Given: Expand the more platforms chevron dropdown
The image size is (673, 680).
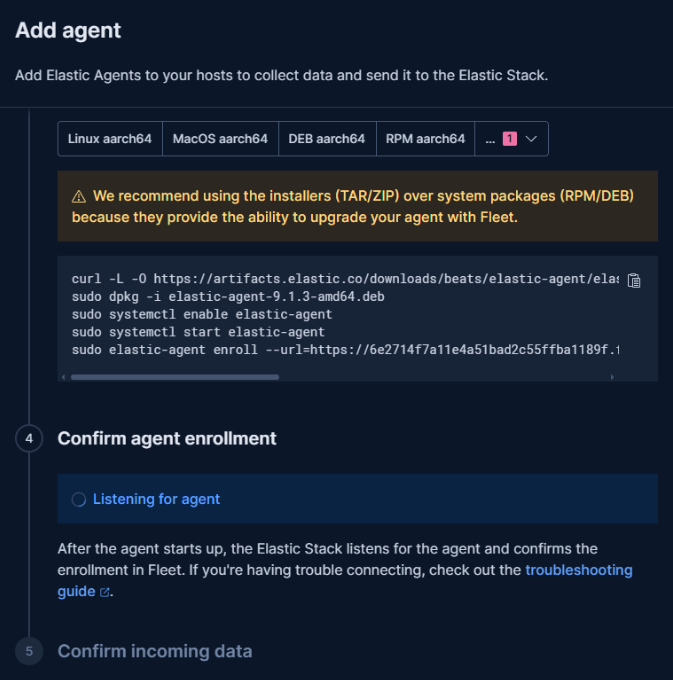Looking at the screenshot, I should click(x=531, y=139).
